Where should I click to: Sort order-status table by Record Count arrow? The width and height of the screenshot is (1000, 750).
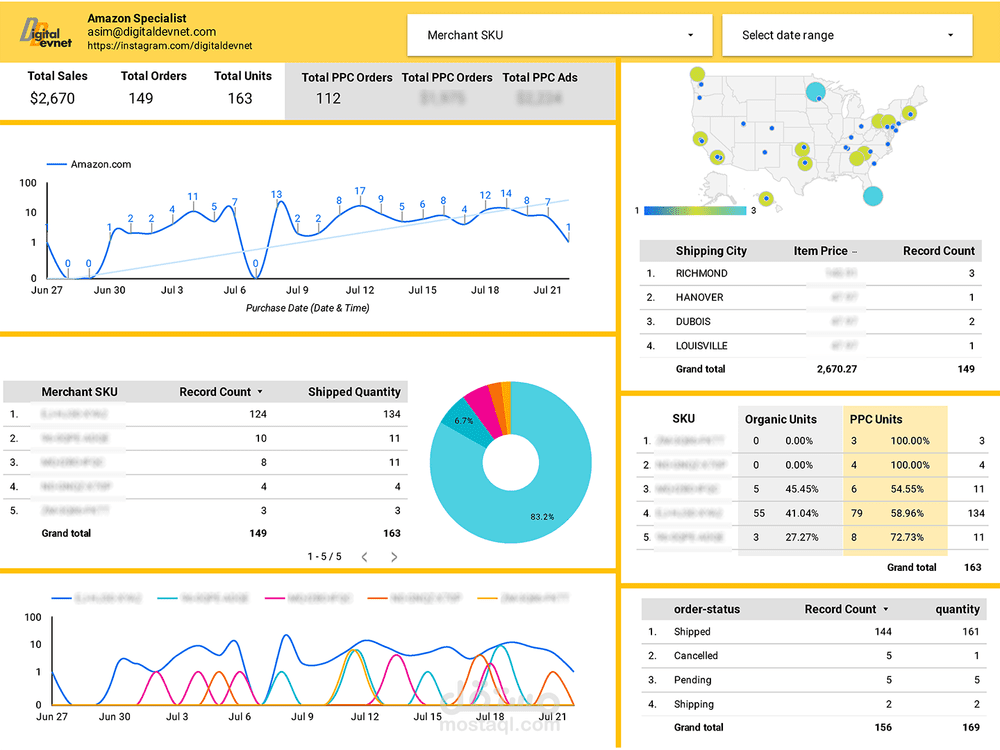(x=886, y=609)
